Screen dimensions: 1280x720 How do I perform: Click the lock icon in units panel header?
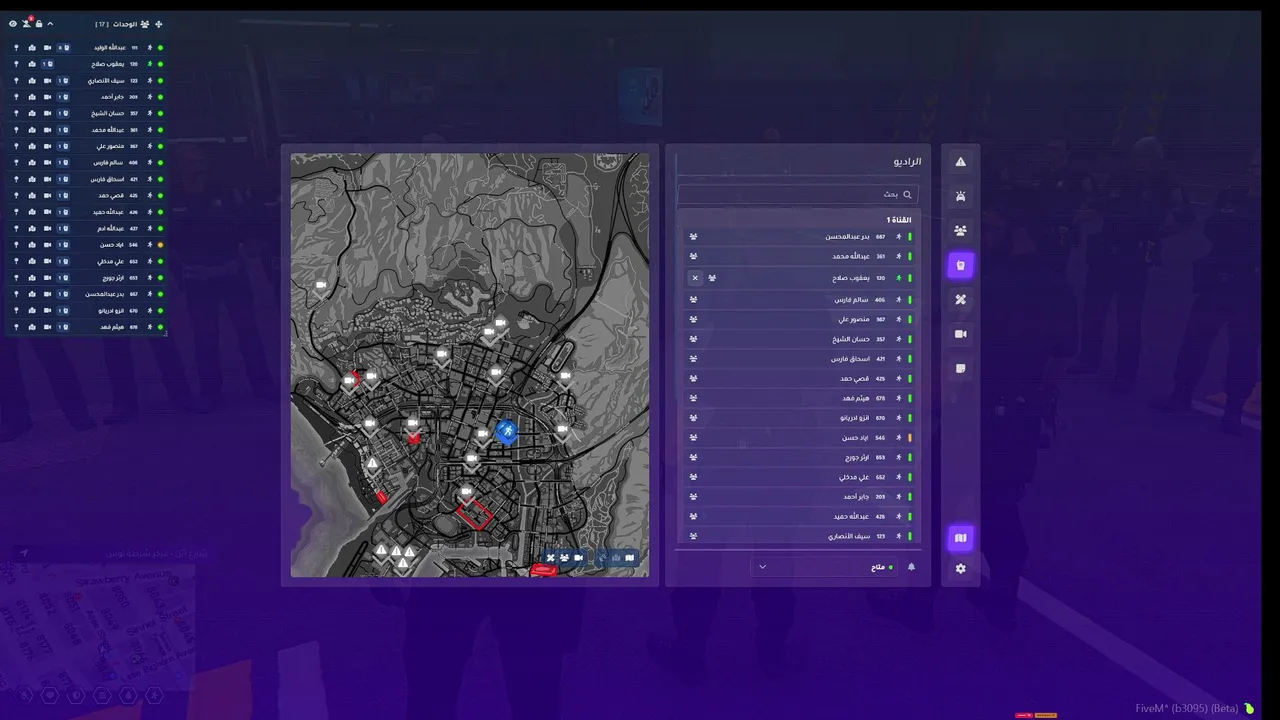(x=39, y=24)
